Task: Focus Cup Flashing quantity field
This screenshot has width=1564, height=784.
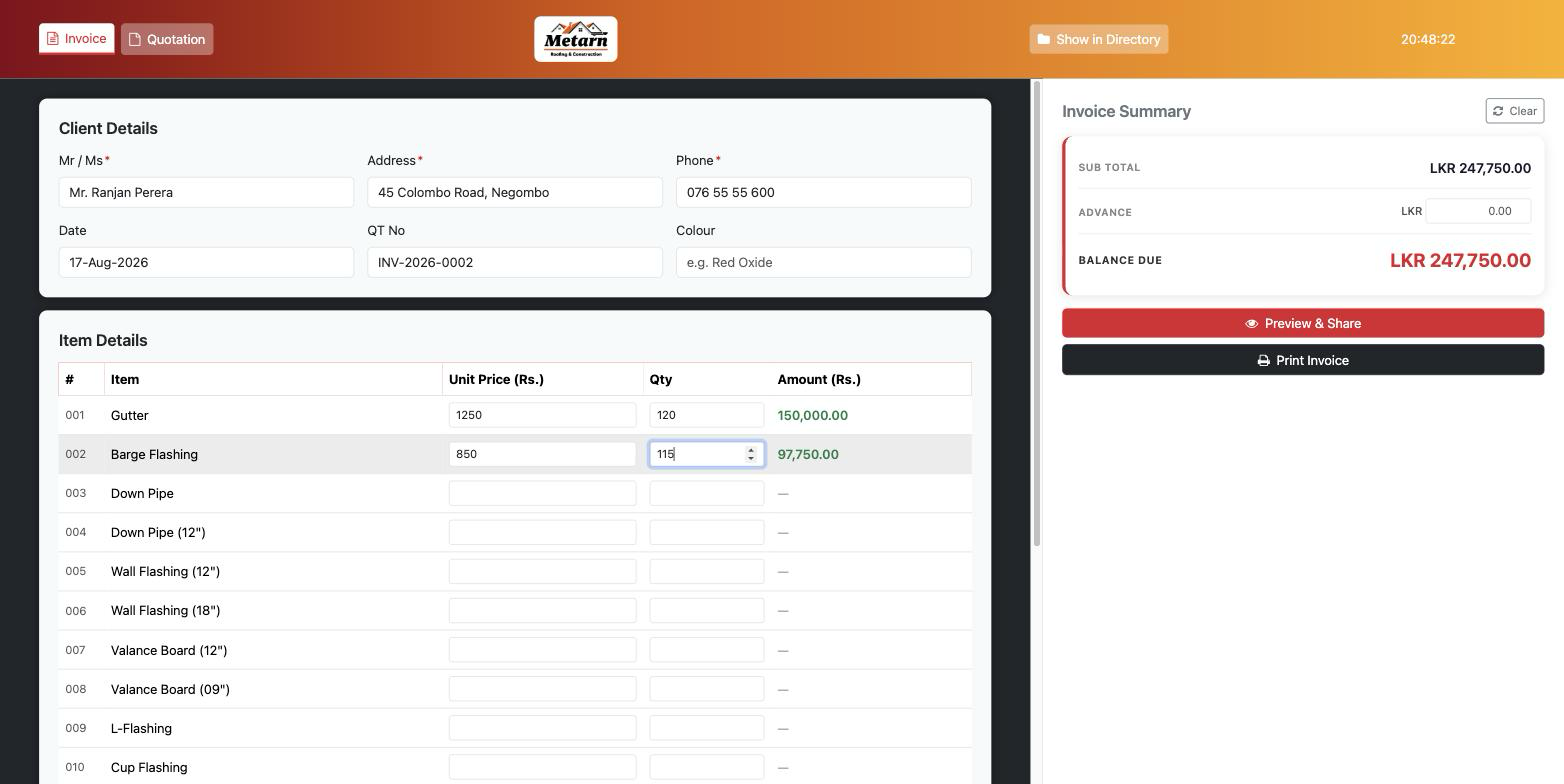Action: (x=706, y=767)
